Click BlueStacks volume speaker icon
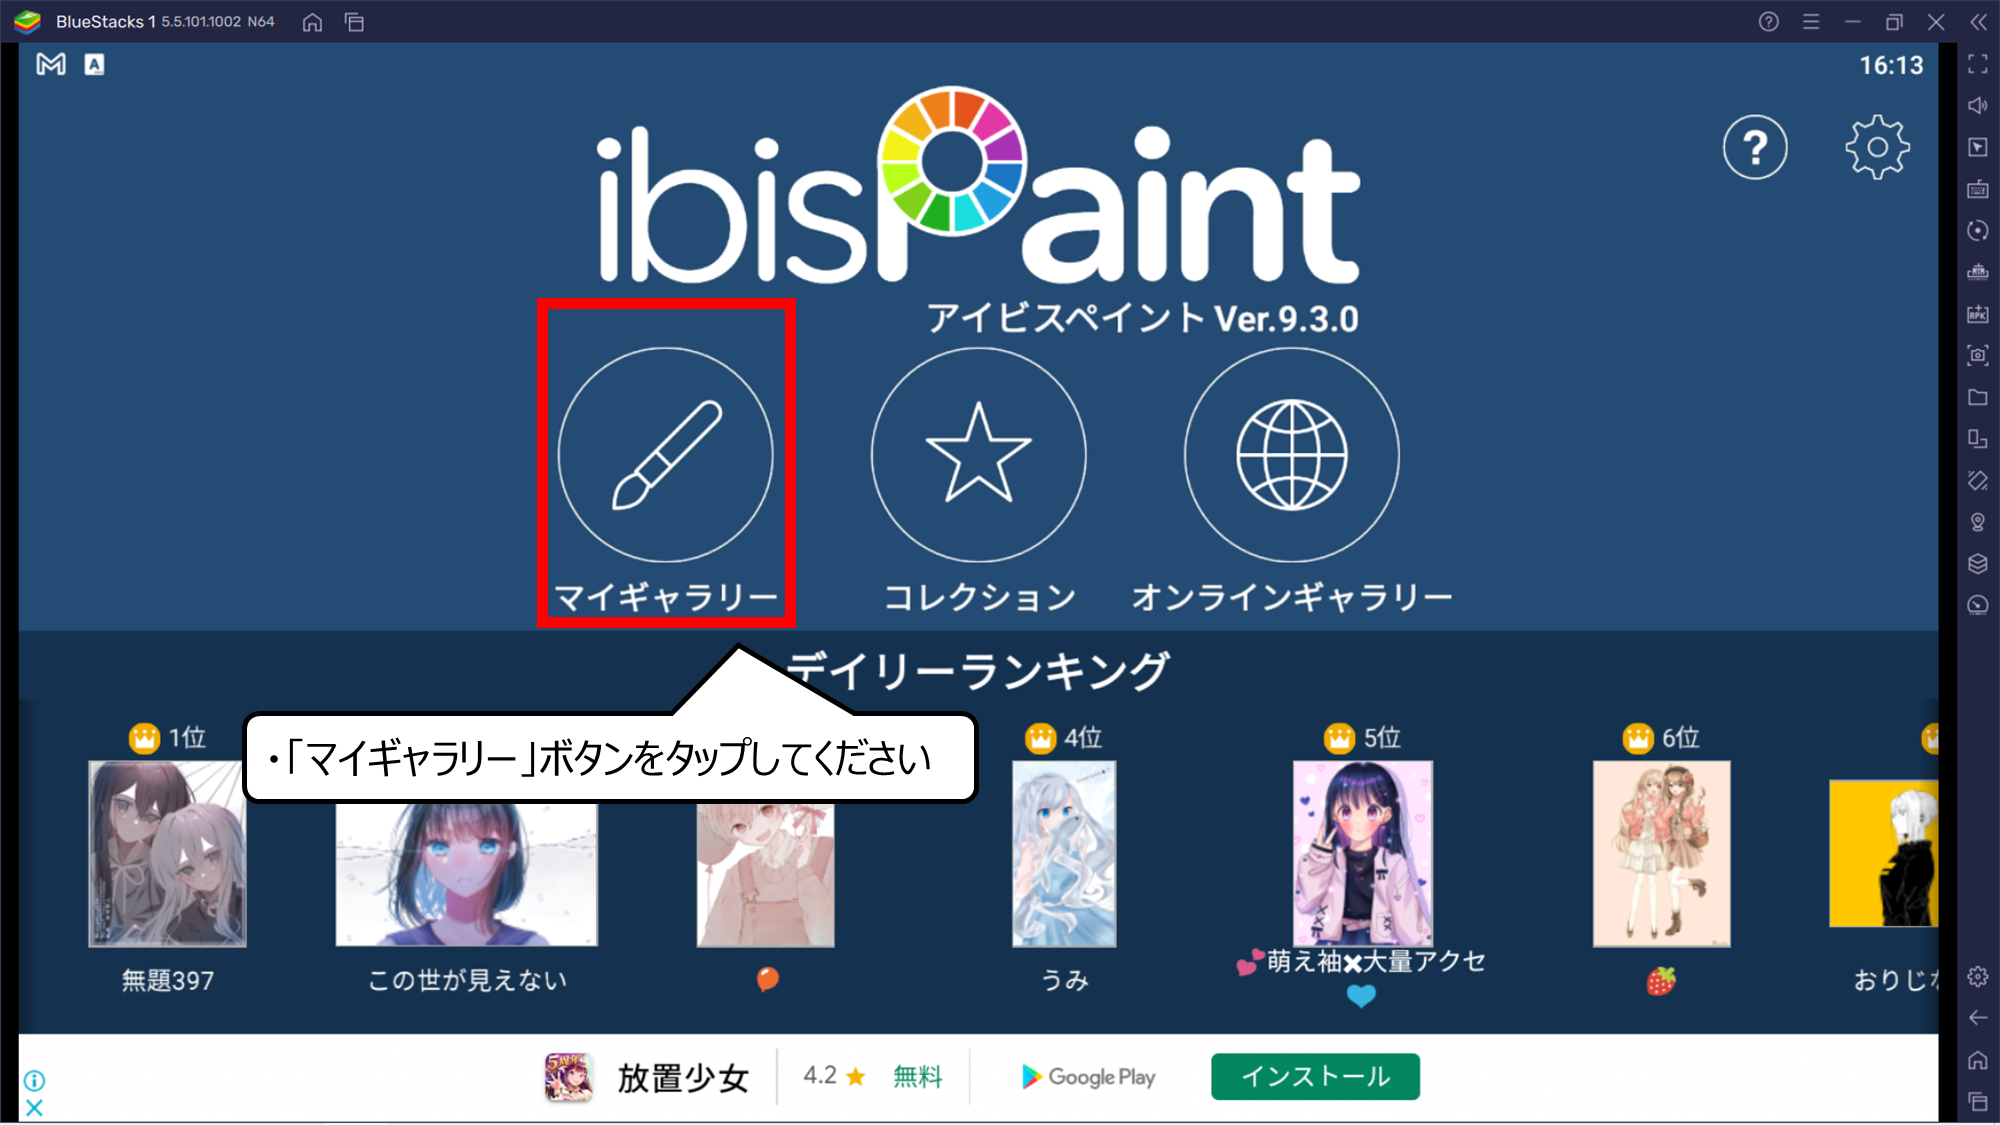Screen dimensions: 2000x1125 (x=1977, y=105)
